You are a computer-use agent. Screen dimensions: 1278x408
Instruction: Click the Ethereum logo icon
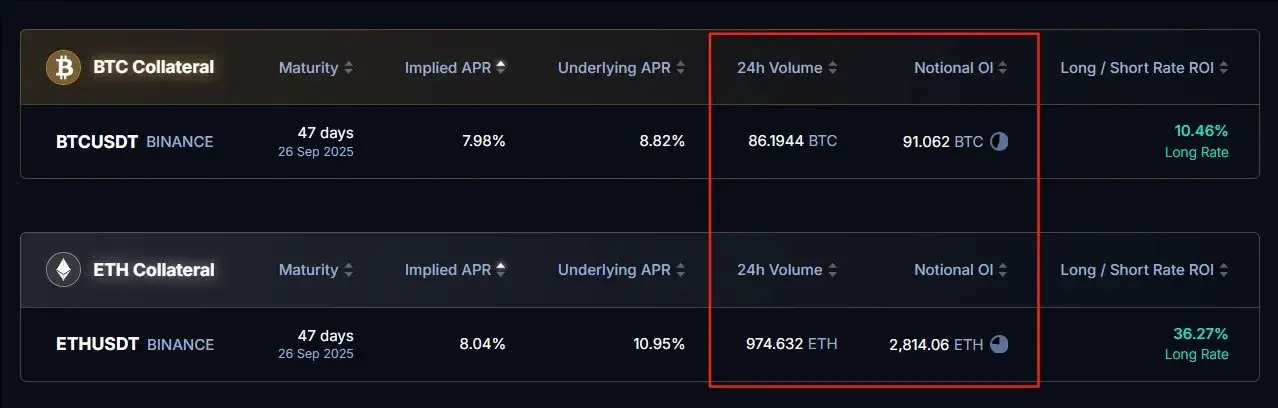tap(63, 270)
